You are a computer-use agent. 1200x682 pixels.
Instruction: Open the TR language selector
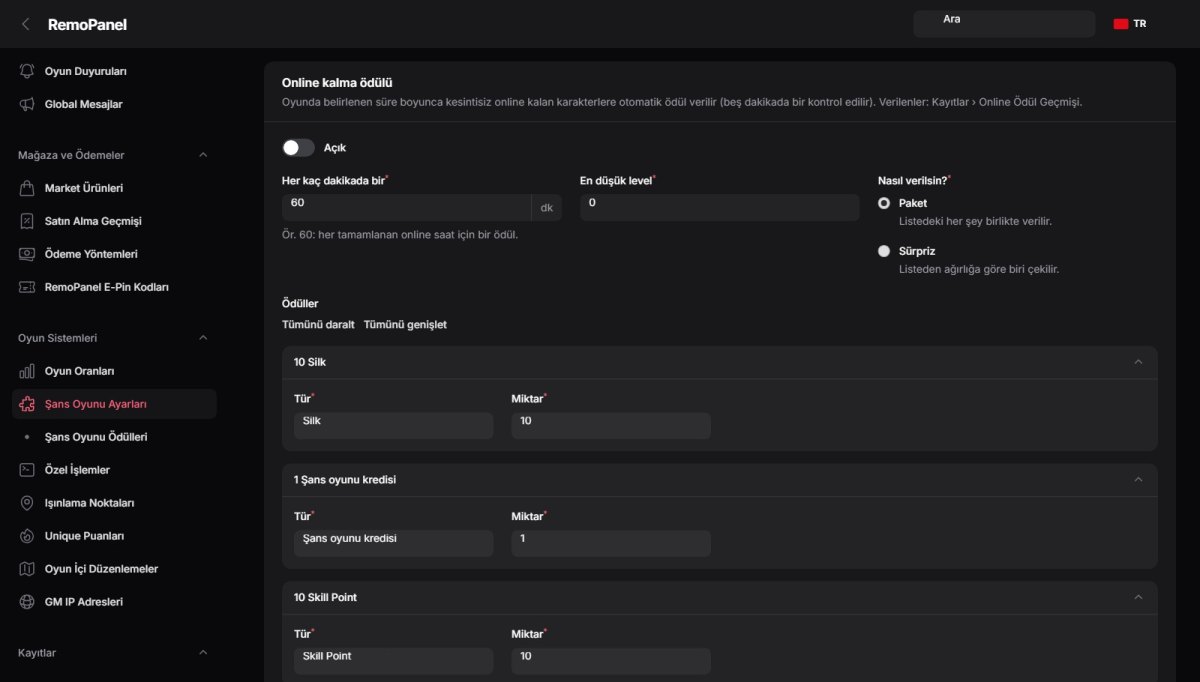(x=1130, y=24)
